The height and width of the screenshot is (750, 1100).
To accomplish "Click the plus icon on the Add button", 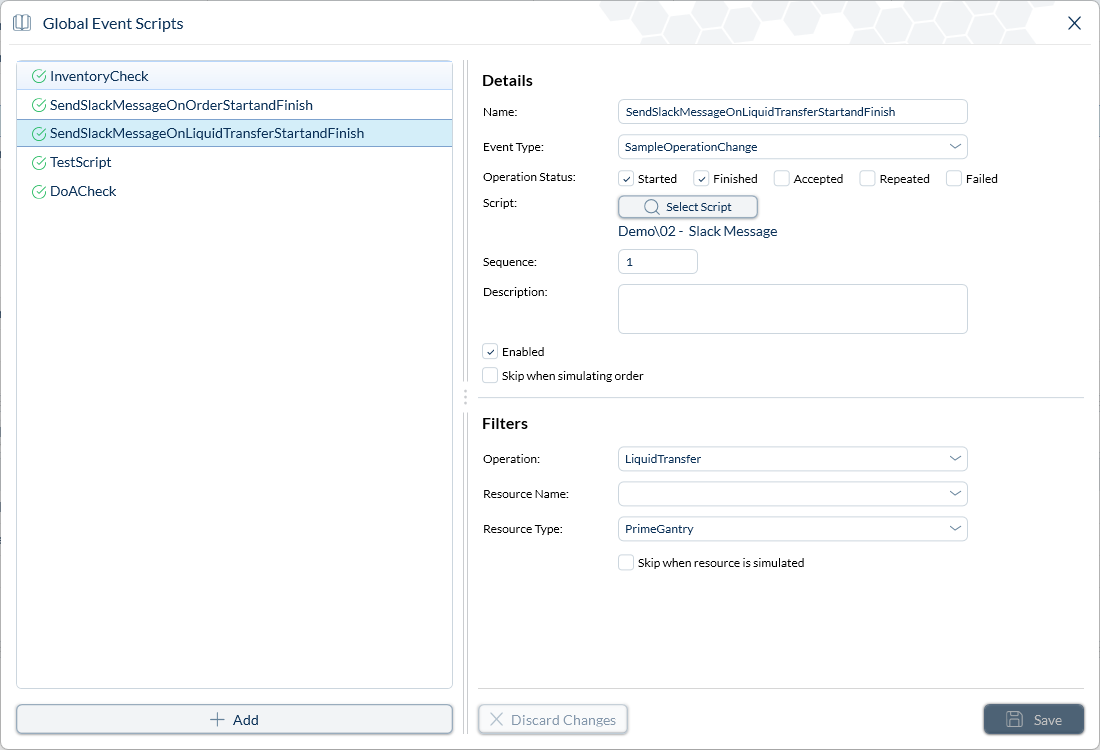I will coord(217,720).
